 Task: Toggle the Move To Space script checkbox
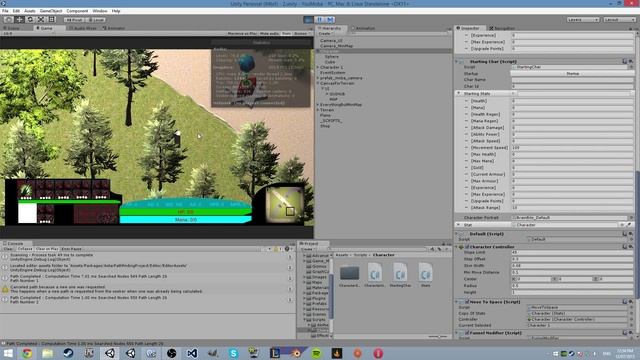point(467,302)
